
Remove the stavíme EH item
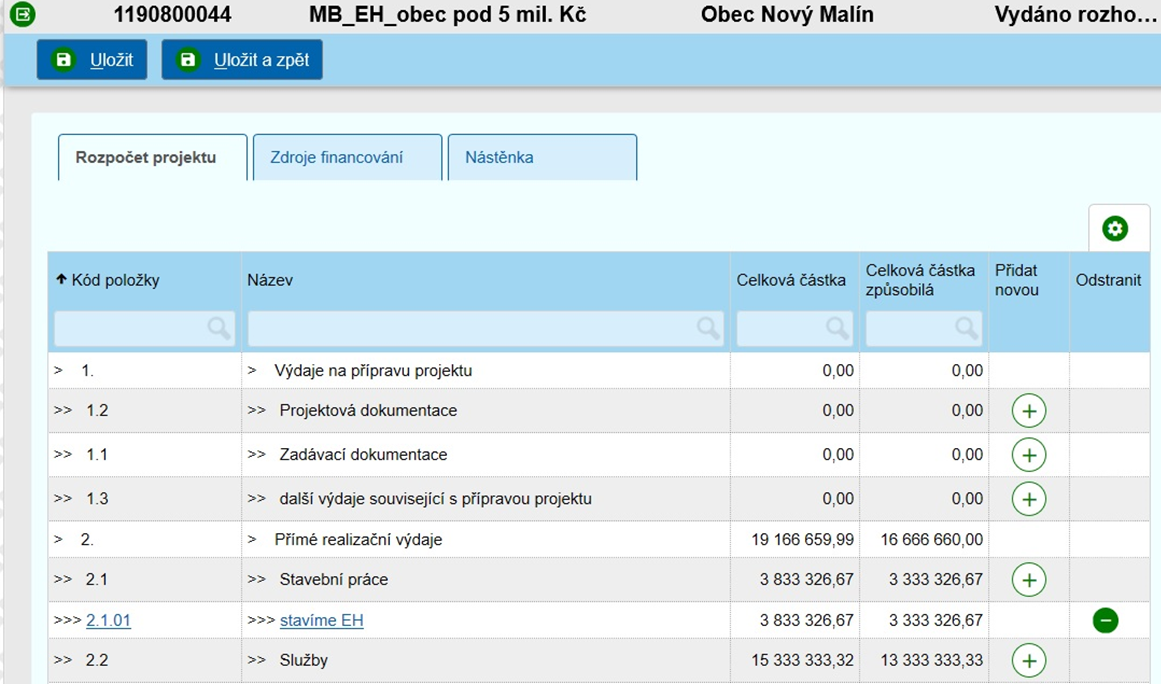point(1105,620)
